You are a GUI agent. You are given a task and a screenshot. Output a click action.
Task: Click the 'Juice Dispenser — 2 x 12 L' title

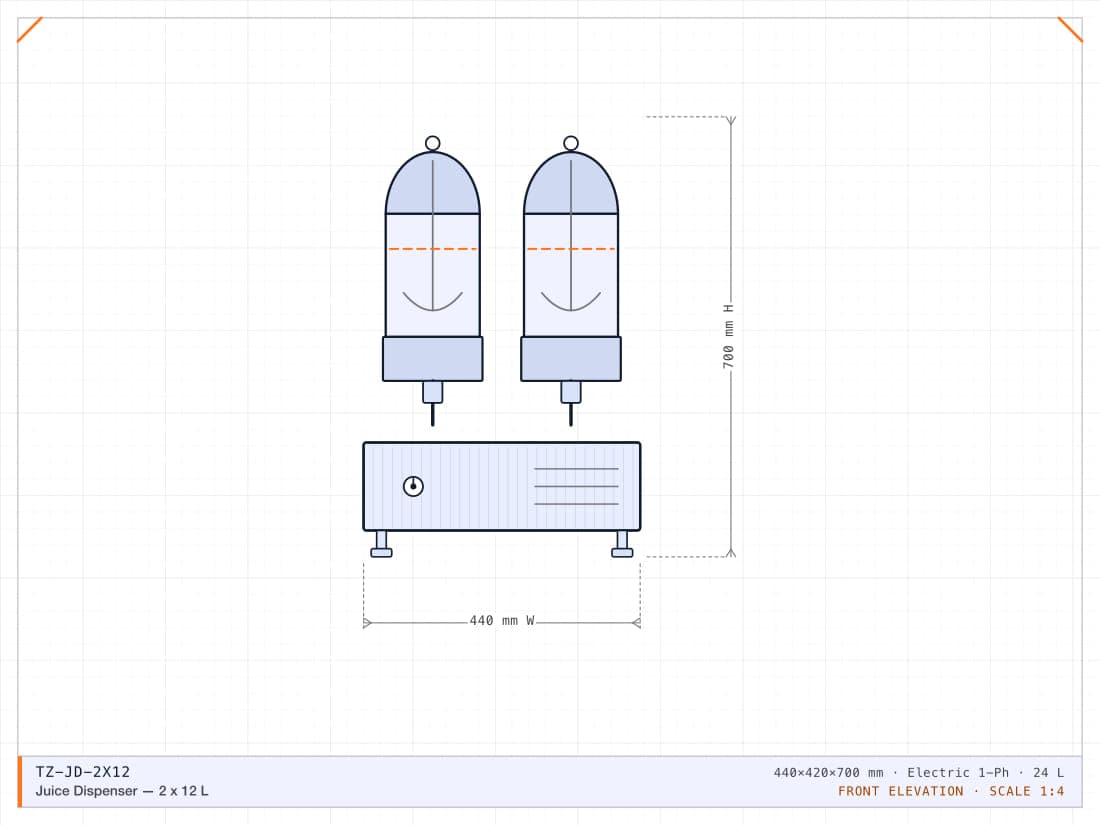click(122, 791)
